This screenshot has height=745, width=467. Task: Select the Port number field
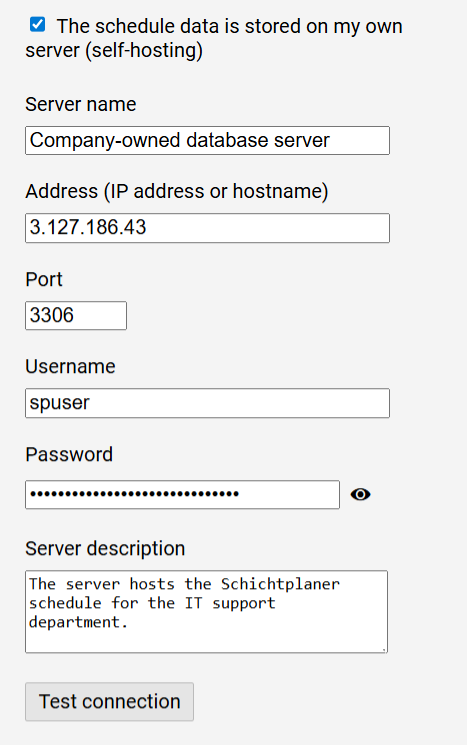76,315
